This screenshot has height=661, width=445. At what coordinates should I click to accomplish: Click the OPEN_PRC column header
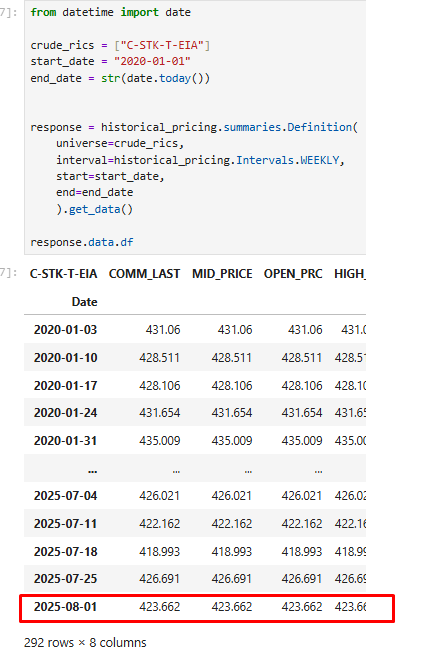pyautogui.click(x=293, y=274)
